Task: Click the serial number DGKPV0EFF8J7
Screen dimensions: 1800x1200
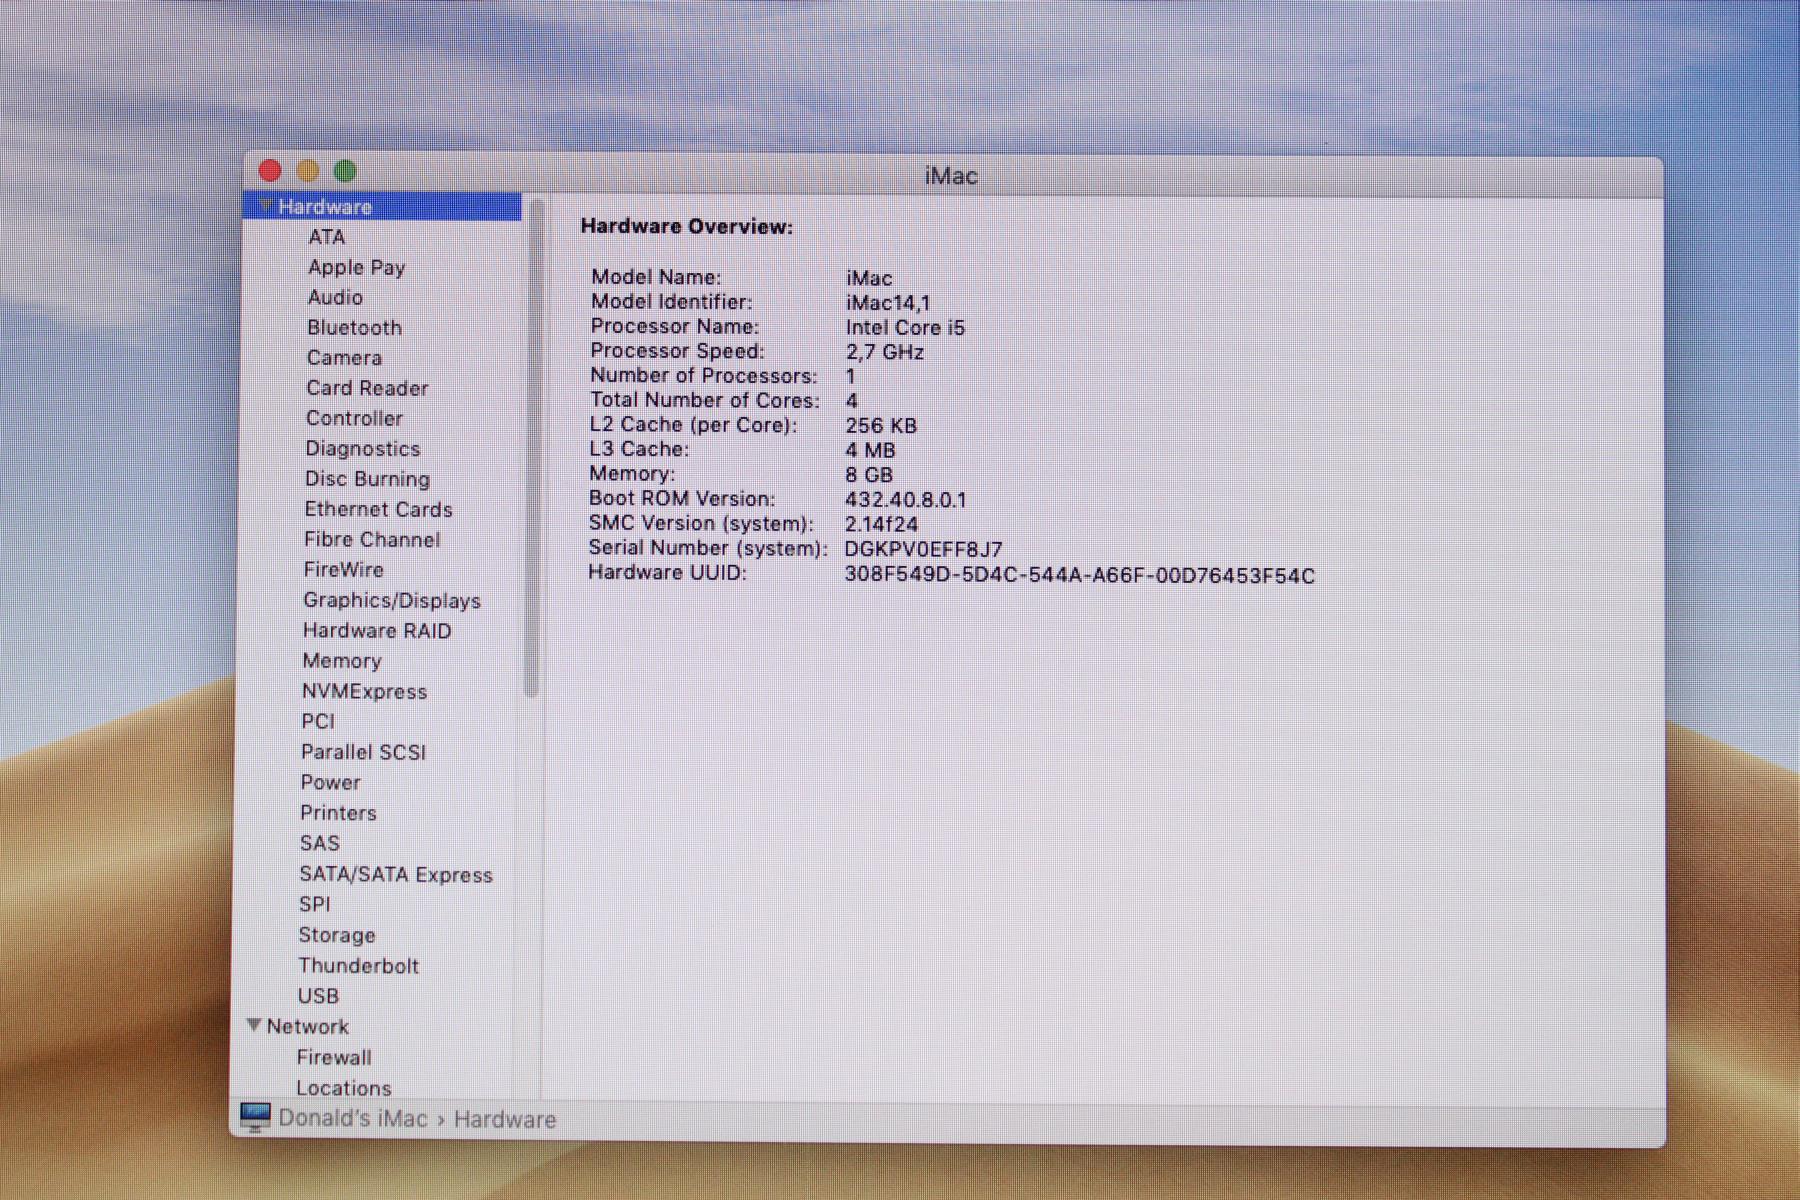Action: tap(923, 550)
